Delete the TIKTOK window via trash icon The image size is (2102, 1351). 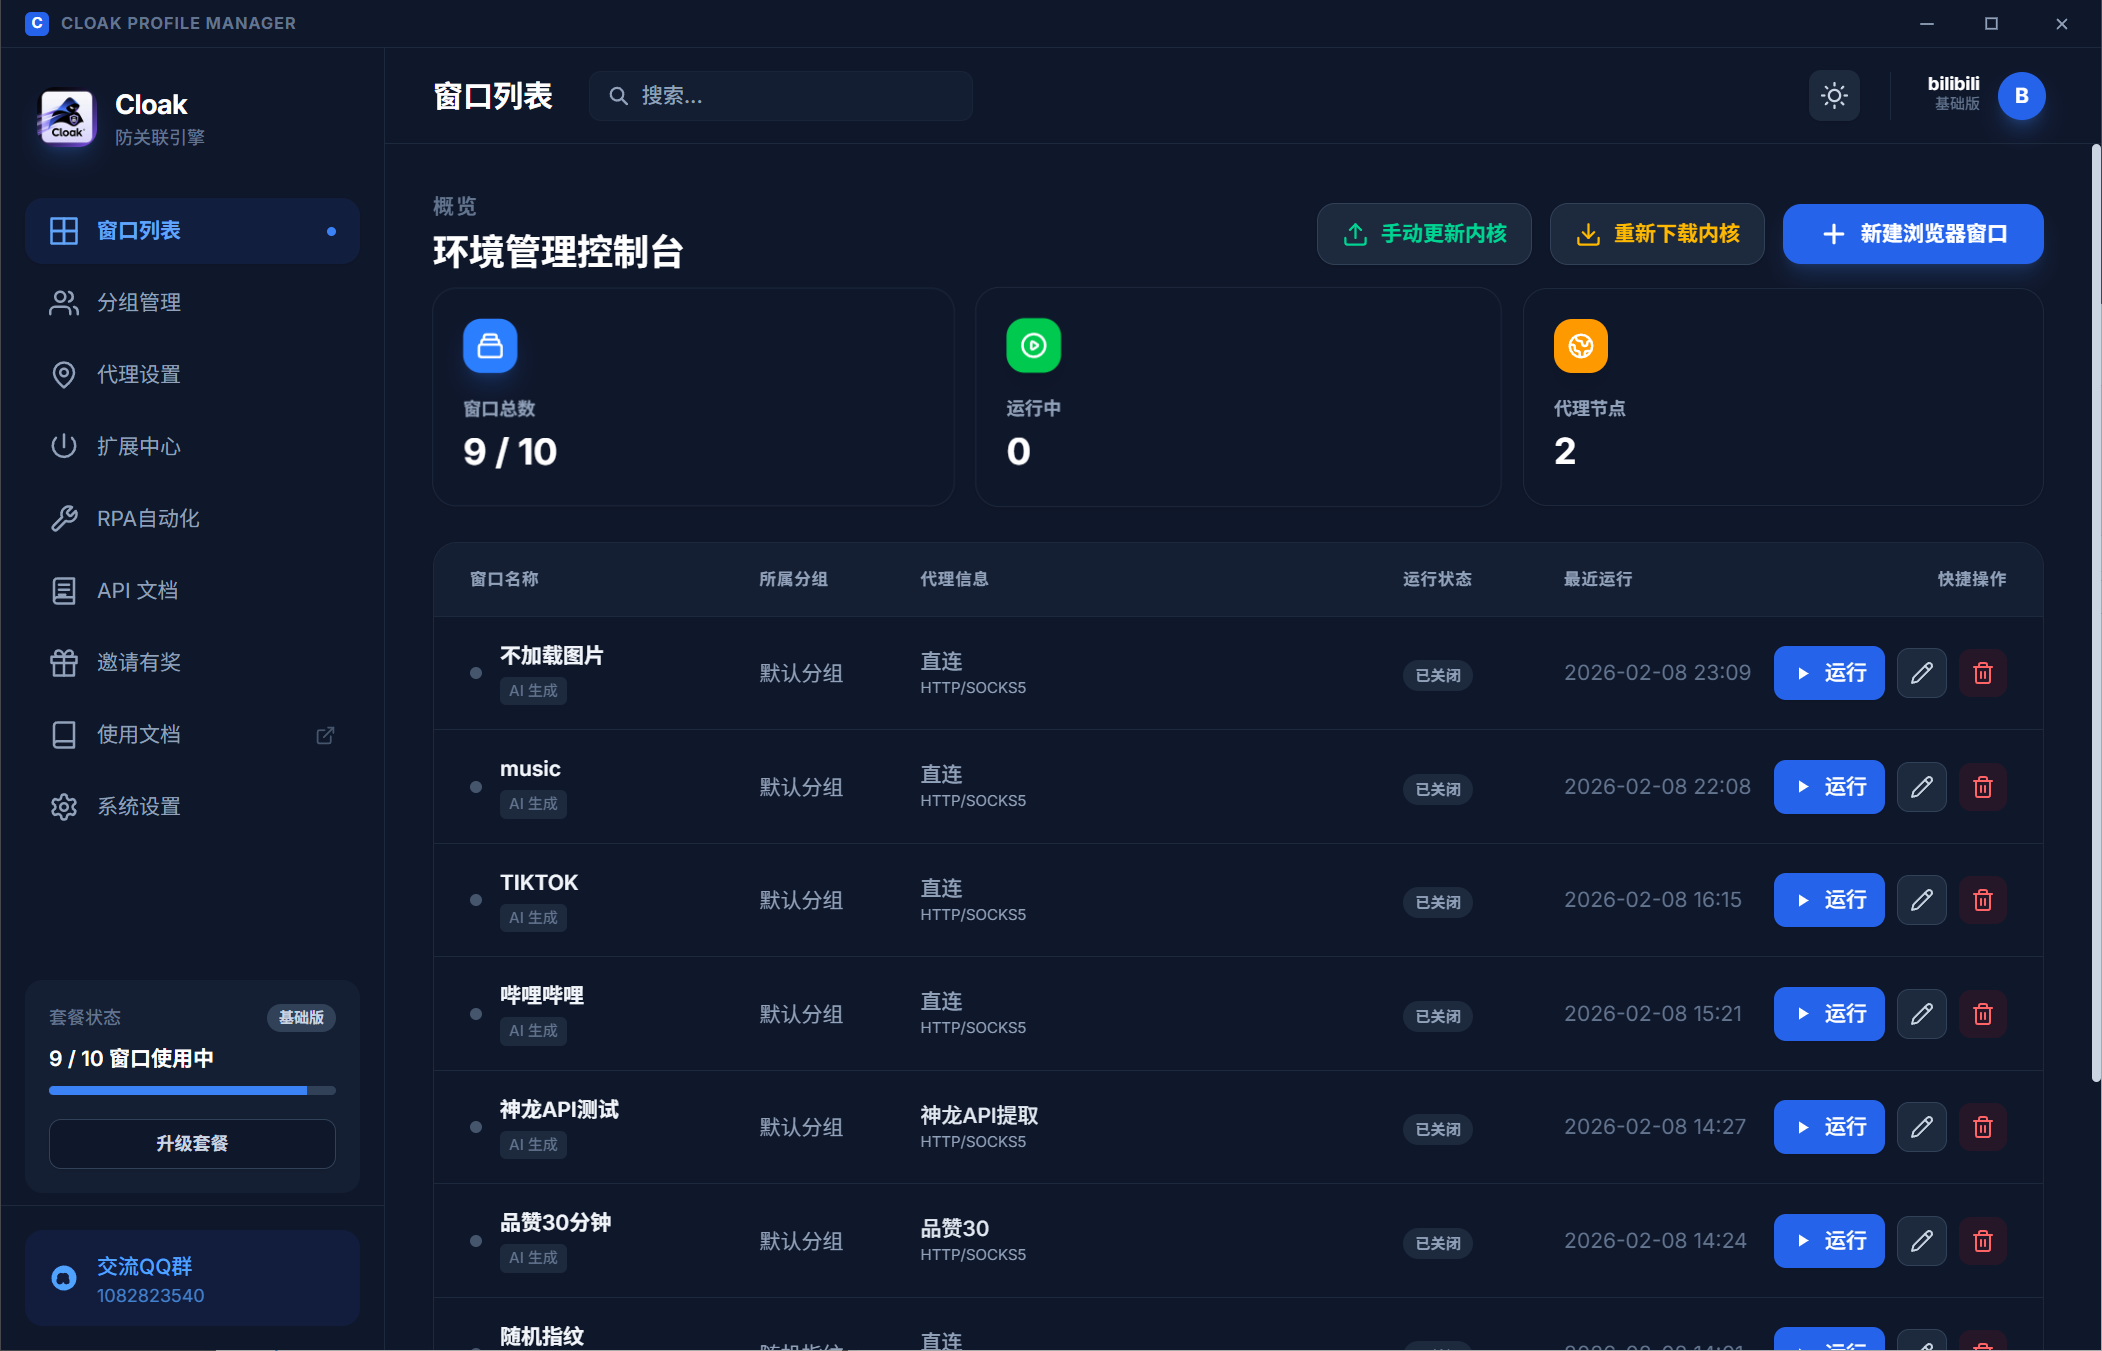1982,900
